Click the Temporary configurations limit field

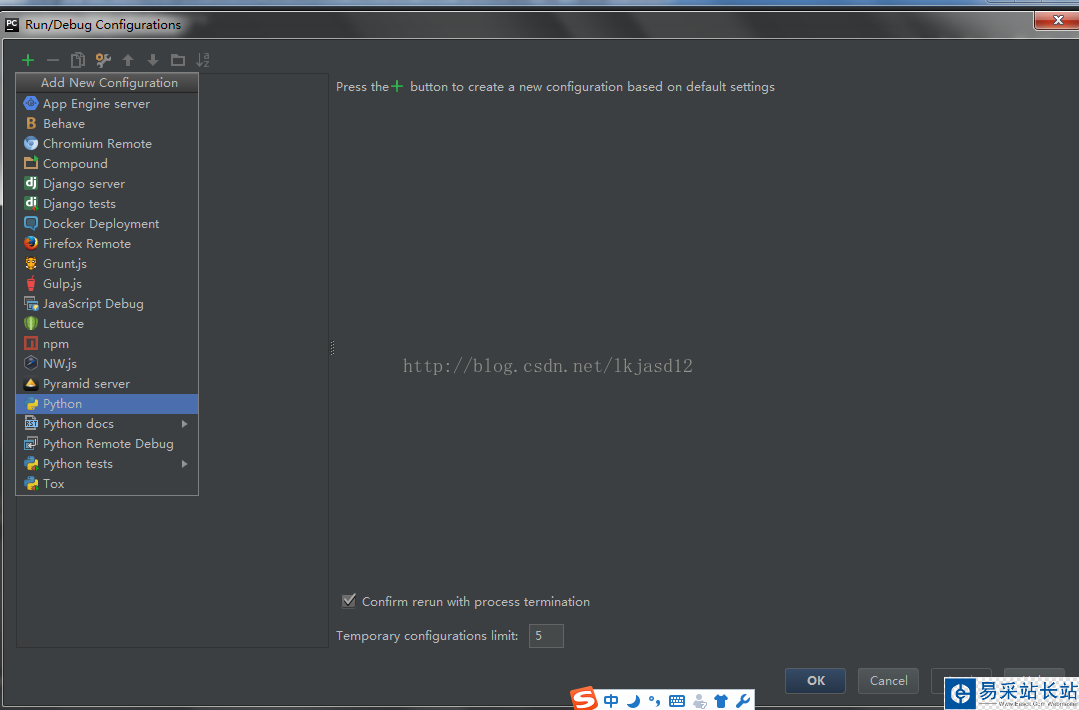(x=546, y=636)
